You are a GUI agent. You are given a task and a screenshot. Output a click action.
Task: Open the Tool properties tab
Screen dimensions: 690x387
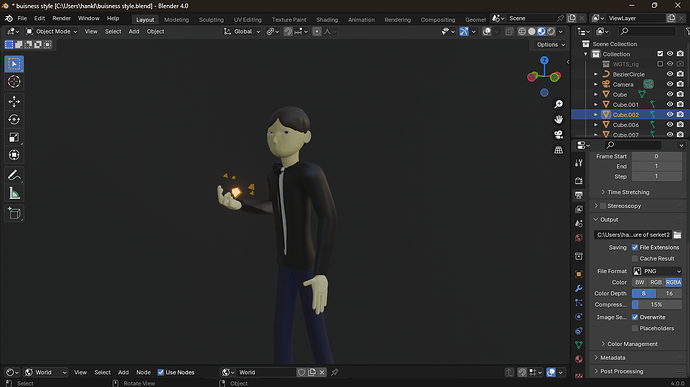(x=579, y=163)
